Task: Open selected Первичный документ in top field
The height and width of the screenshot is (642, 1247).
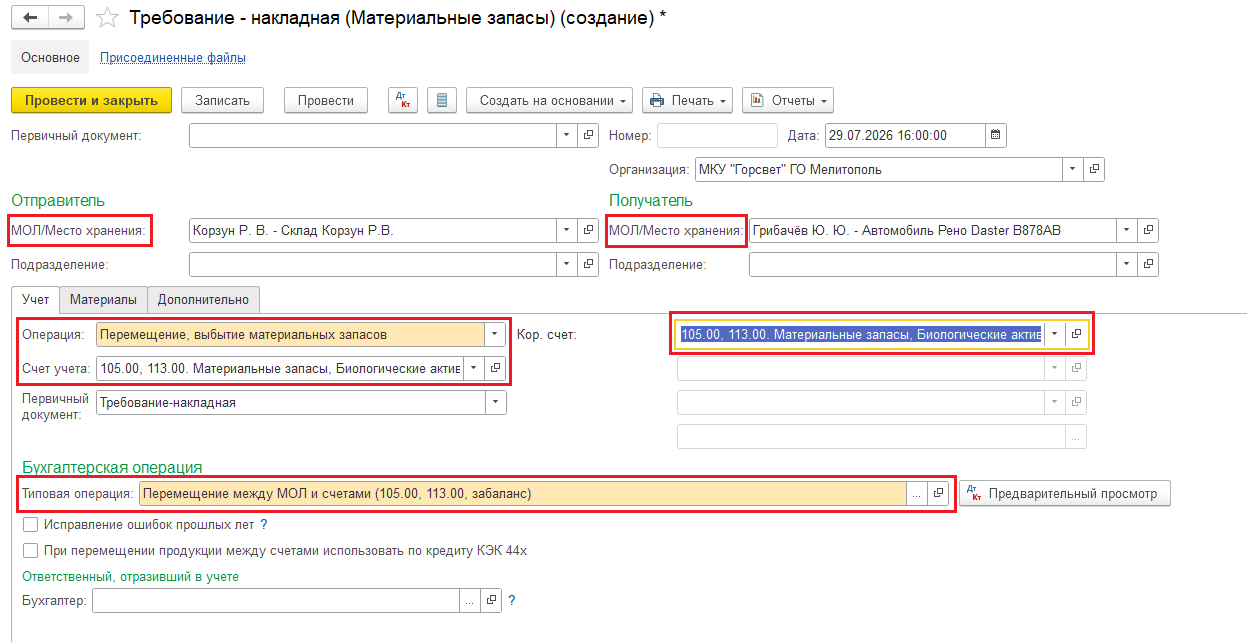Action: [589, 135]
